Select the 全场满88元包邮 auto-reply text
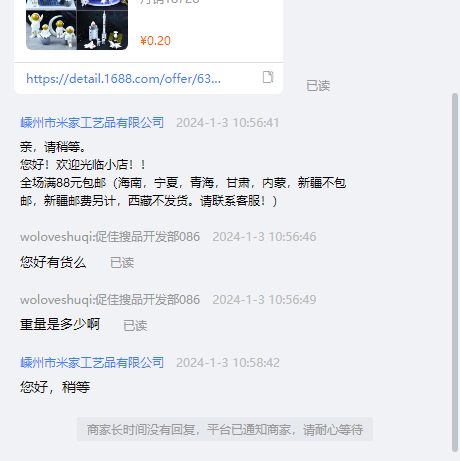The width and height of the screenshot is (460, 461). (183, 192)
